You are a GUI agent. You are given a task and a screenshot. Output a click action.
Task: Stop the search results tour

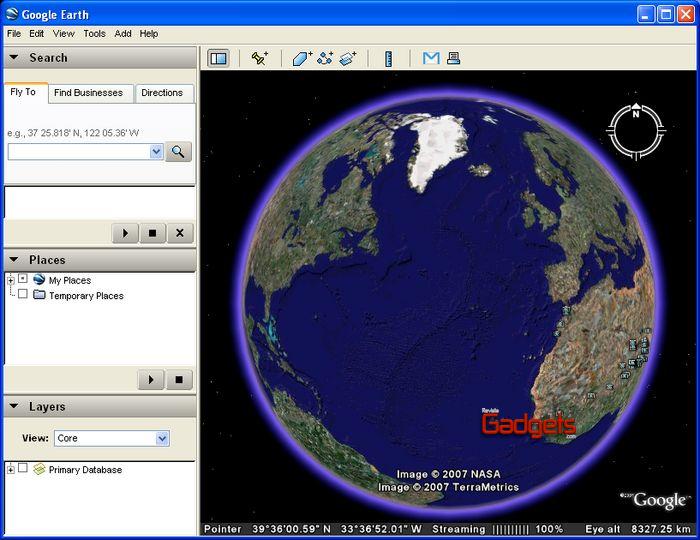coord(152,233)
